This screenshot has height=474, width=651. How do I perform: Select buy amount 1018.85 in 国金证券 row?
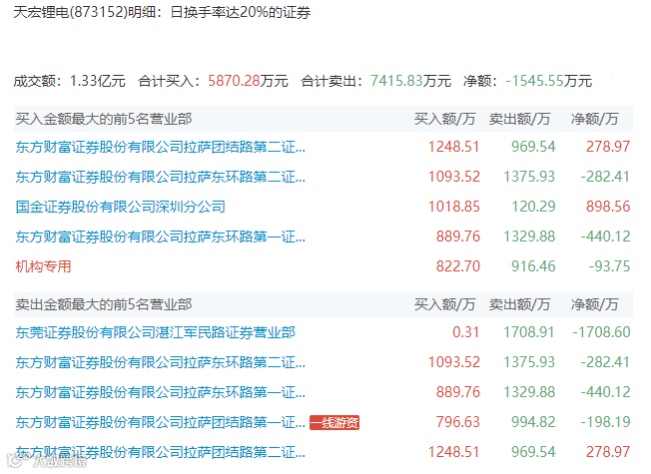(454, 207)
